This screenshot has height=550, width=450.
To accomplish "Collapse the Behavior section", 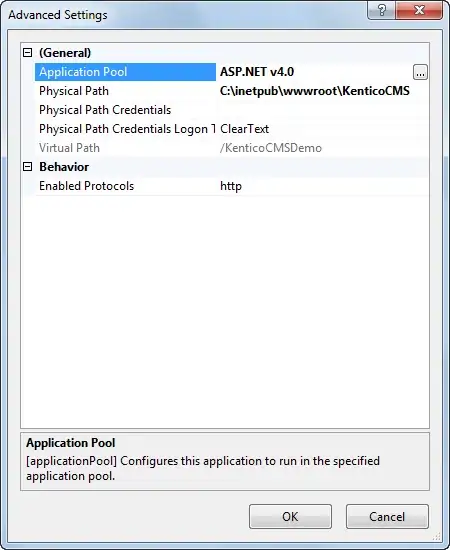I will tap(27, 167).
